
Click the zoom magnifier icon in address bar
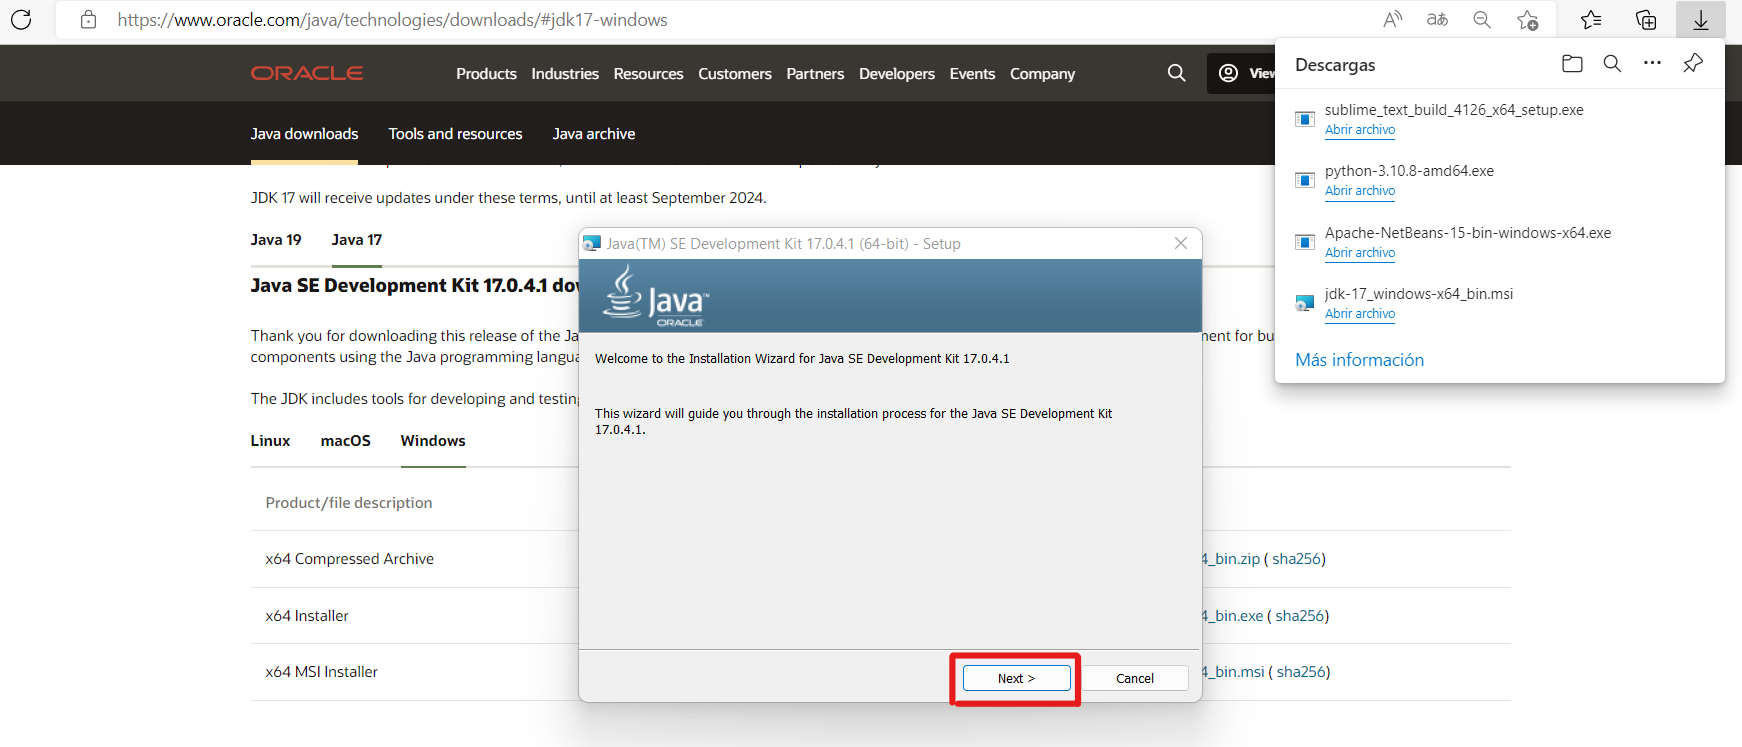tap(1482, 19)
